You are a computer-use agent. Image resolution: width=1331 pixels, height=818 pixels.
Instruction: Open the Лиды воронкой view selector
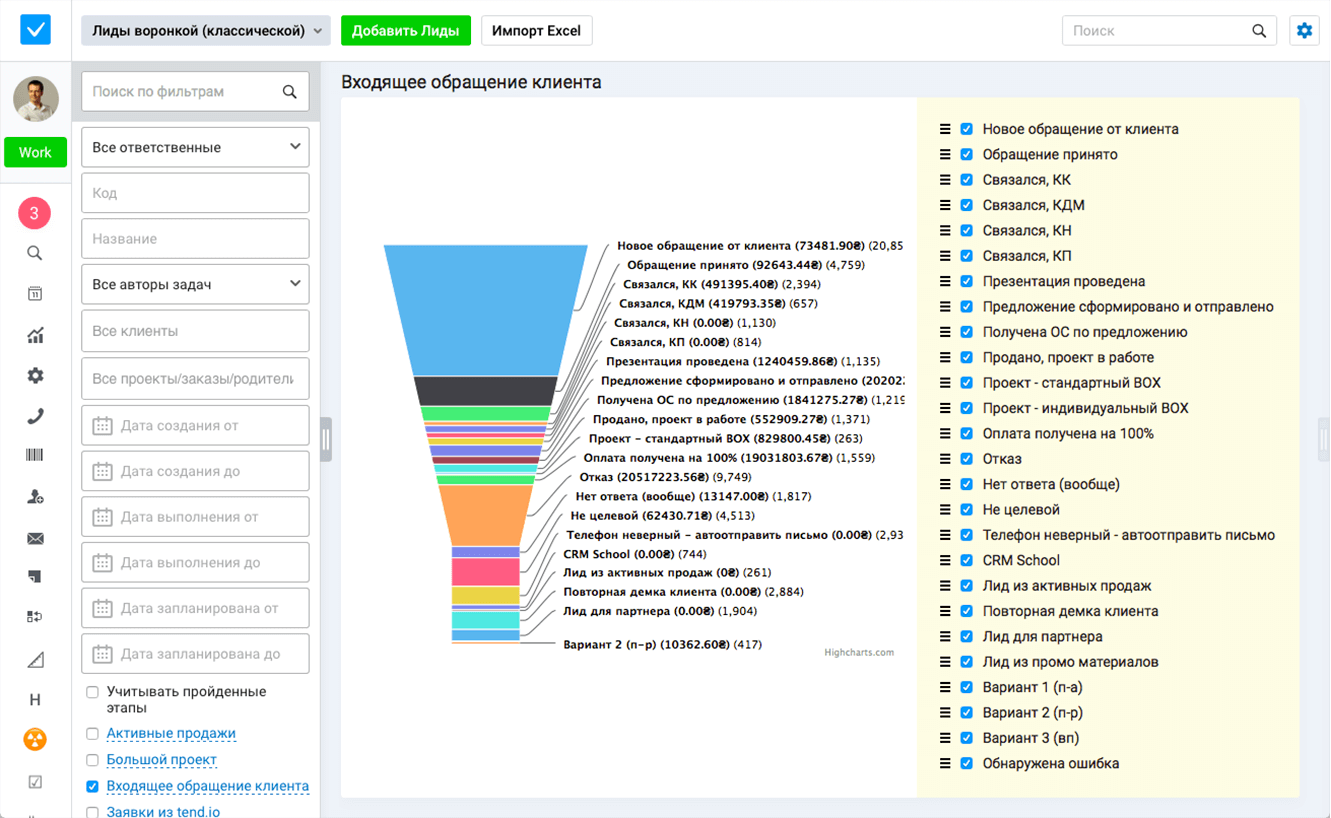206,31
